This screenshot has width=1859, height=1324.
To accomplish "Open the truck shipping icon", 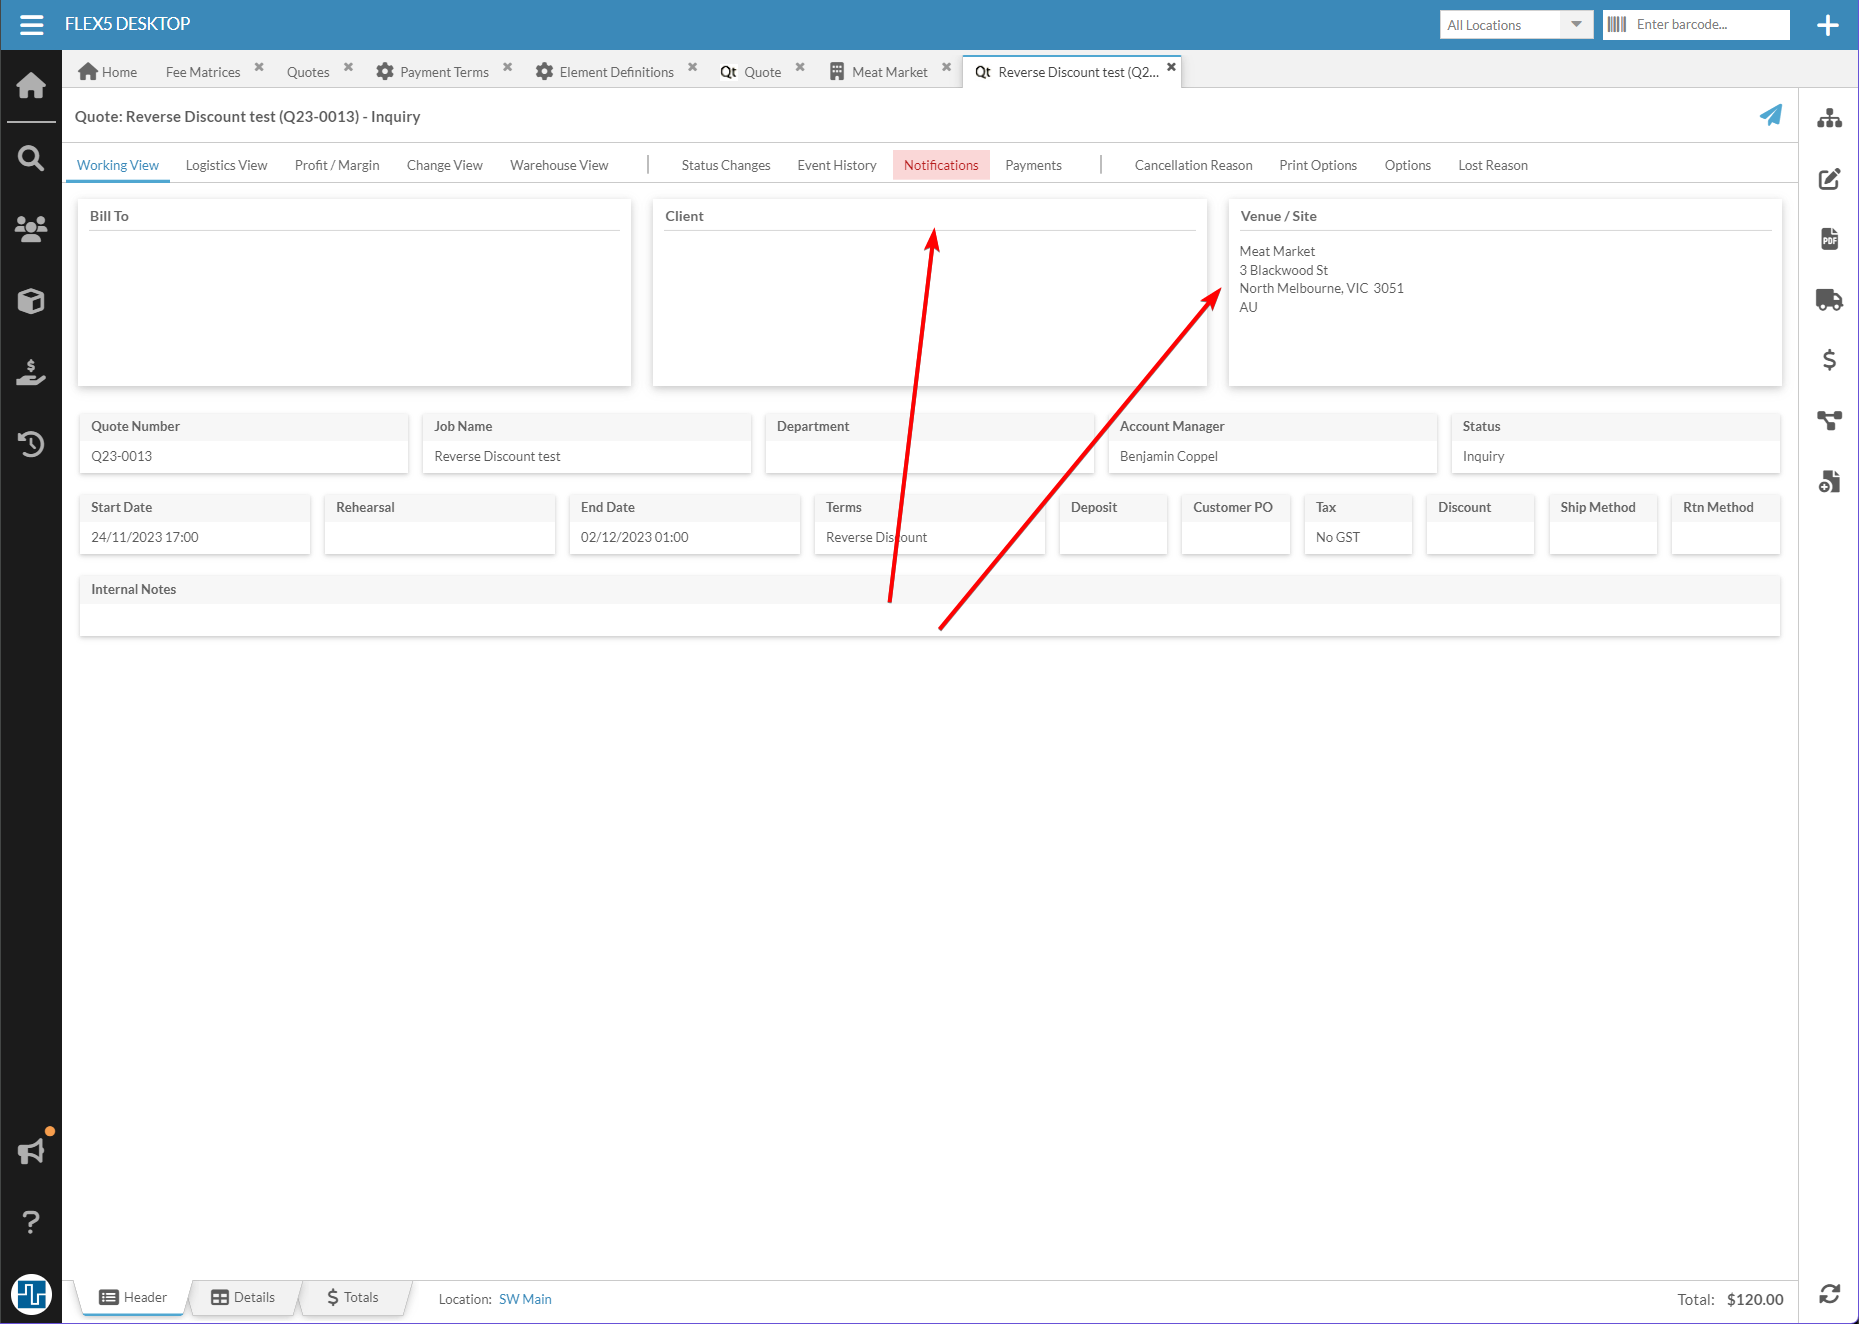I will (1829, 299).
